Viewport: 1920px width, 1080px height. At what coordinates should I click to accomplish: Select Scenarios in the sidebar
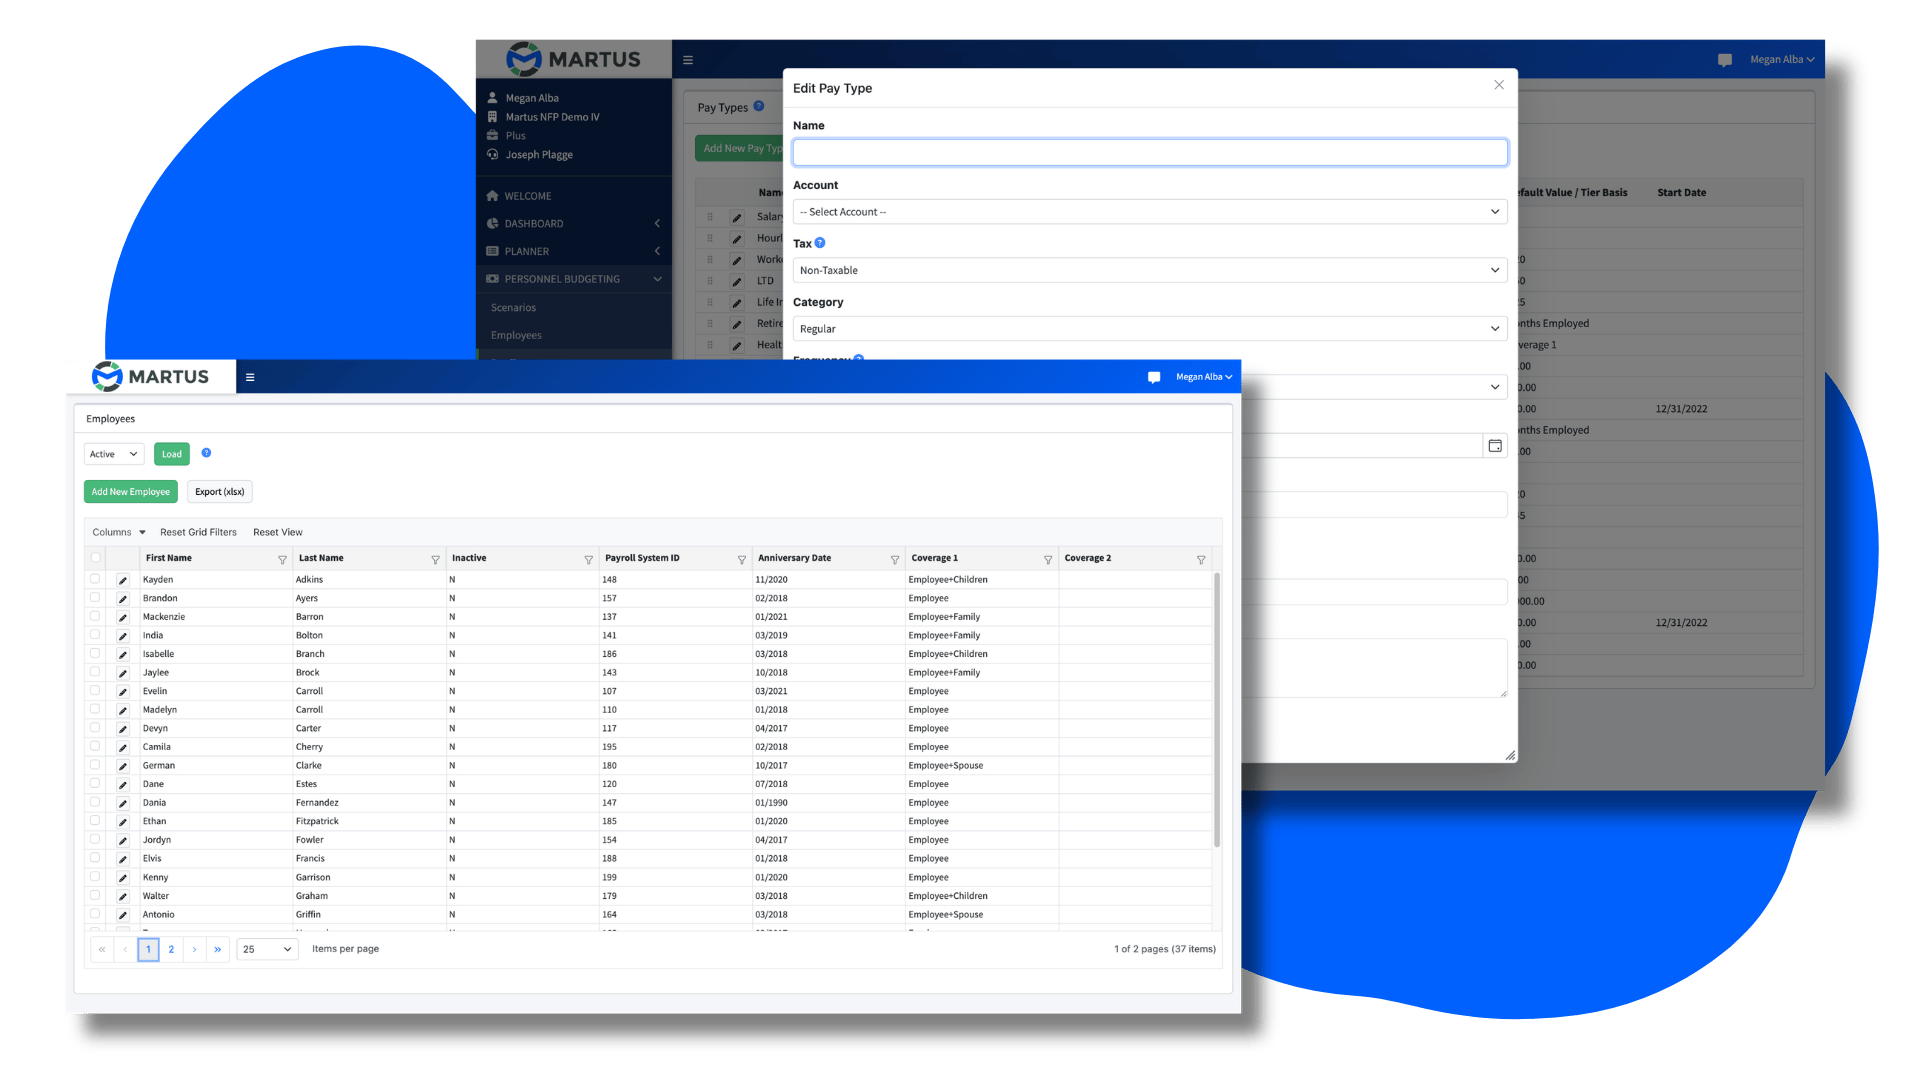click(x=513, y=308)
